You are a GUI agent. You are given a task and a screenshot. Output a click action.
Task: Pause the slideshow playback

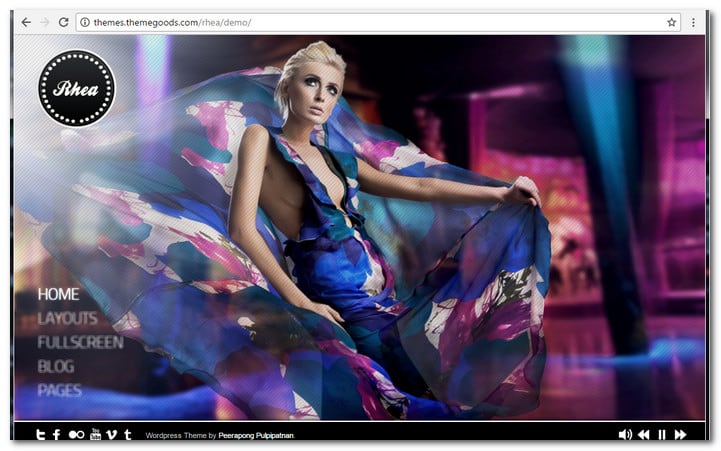(661, 435)
